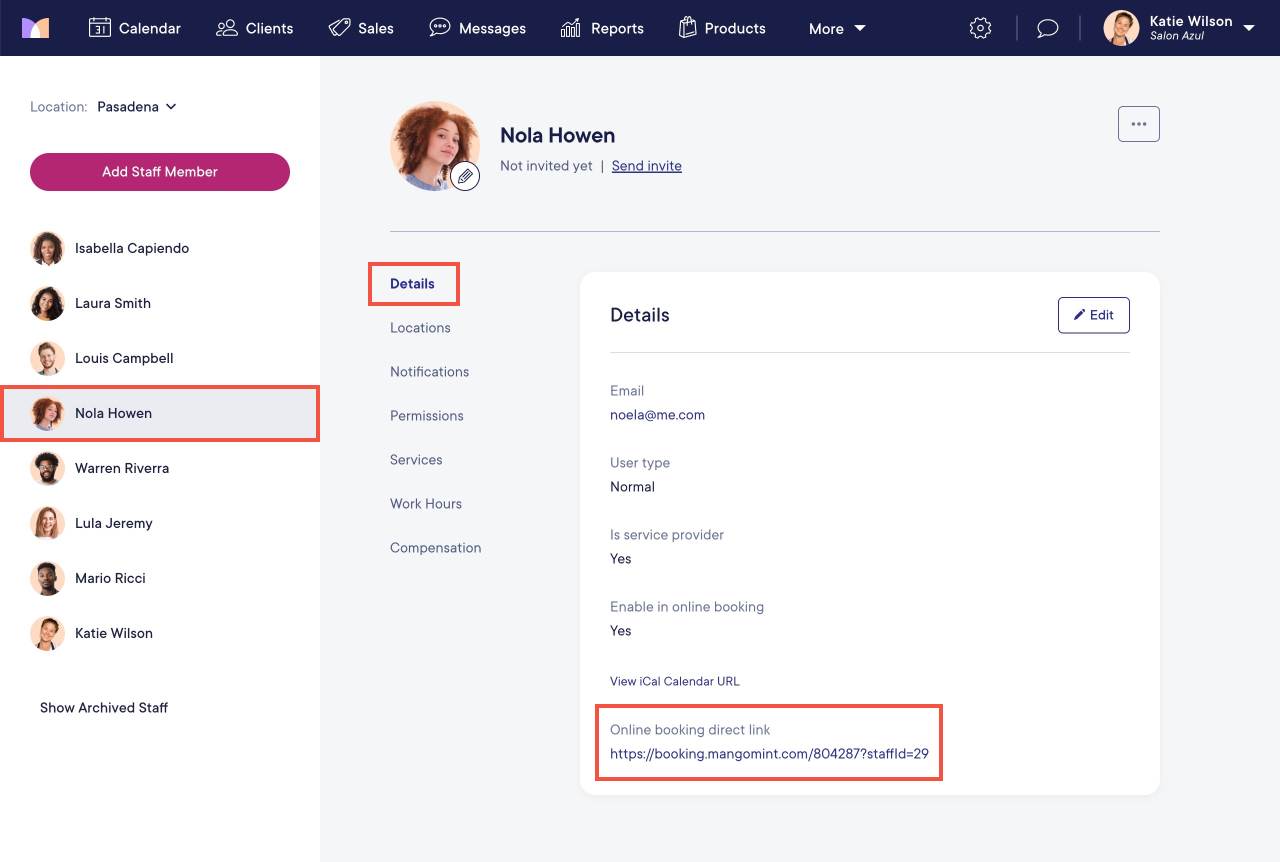Select Laura Smith from the staff list

click(x=112, y=303)
